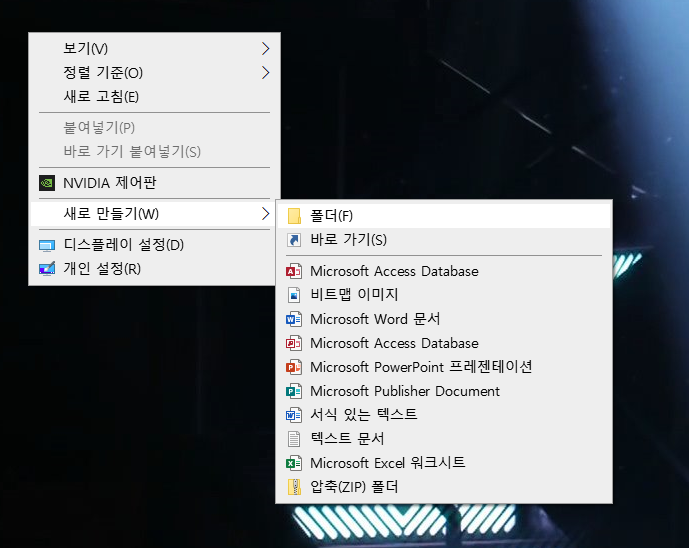Expand the 새로 만들기(W) arrow
The height and width of the screenshot is (548, 689).
[265, 214]
